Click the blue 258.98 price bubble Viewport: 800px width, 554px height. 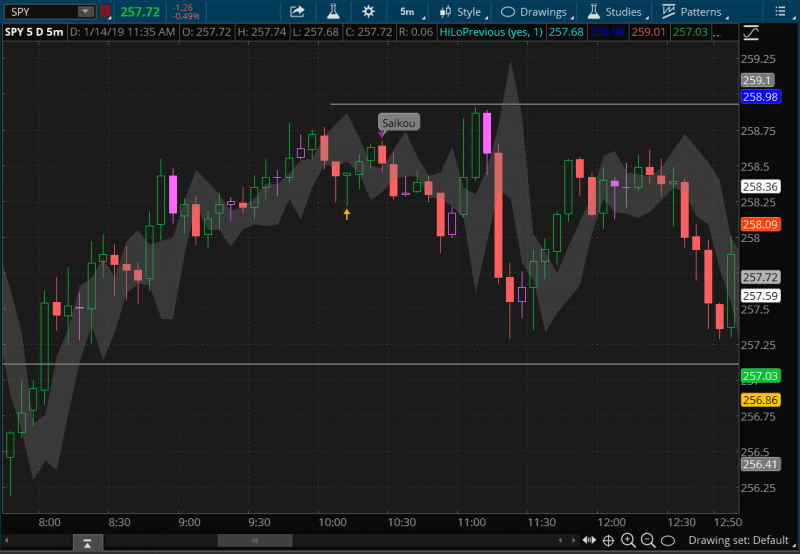(760, 96)
